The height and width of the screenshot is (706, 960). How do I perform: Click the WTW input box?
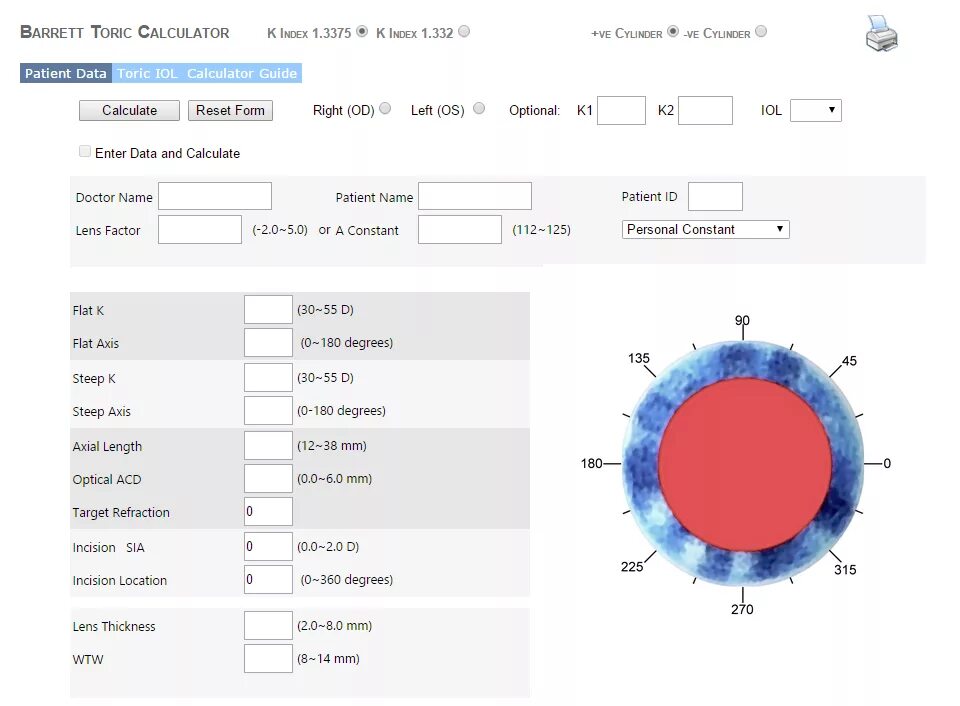point(268,658)
